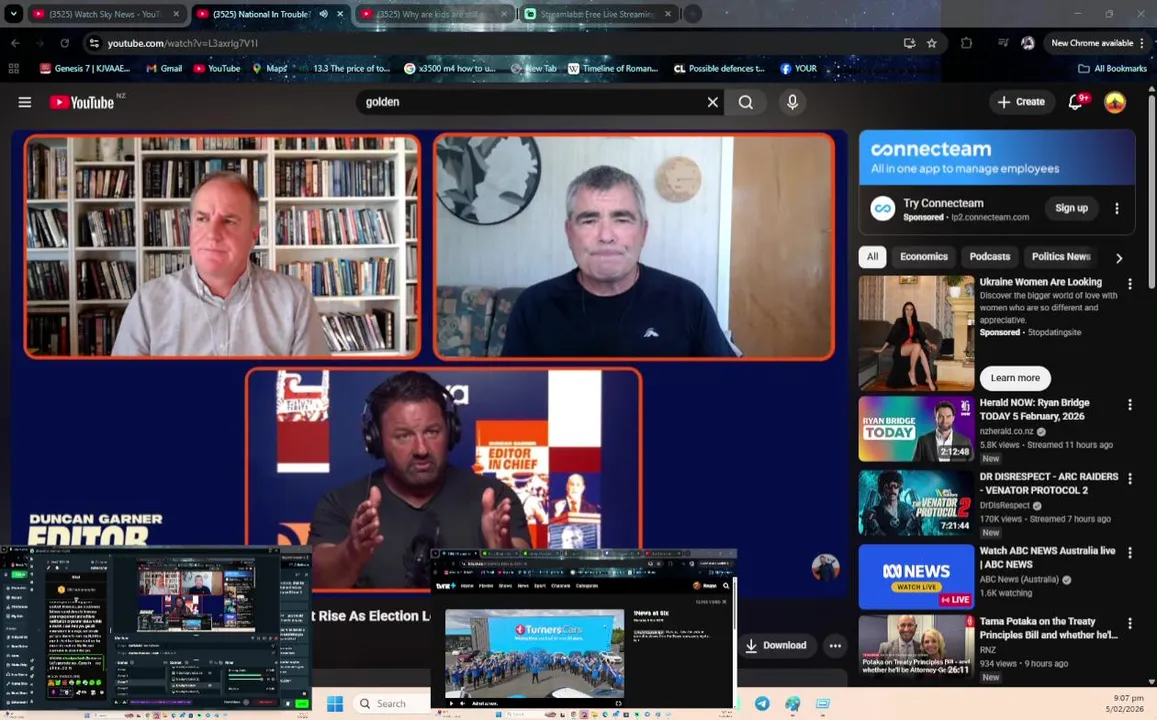Open the connecteam banner advertisement

[997, 157]
